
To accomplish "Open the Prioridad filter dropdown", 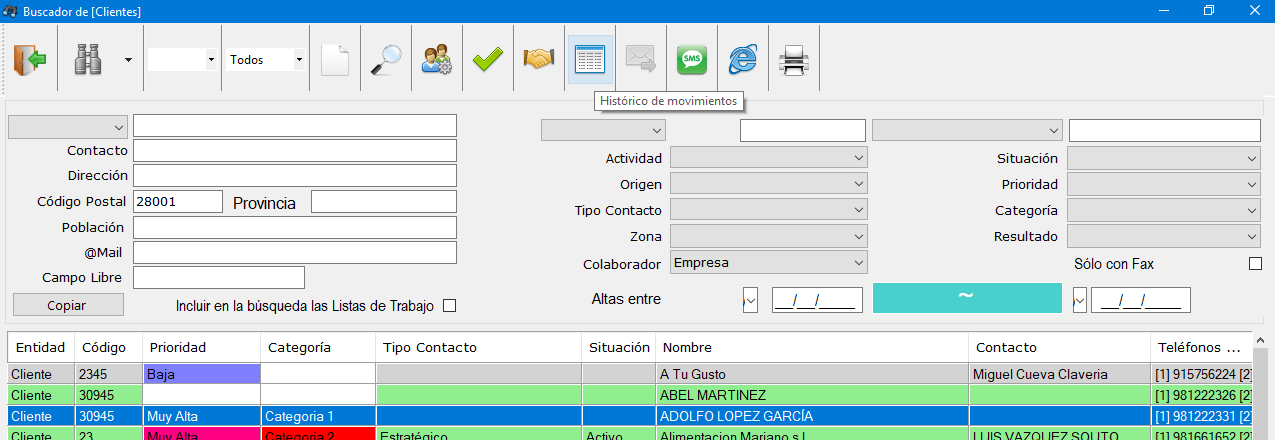I will pyautogui.click(x=1164, y=184).
